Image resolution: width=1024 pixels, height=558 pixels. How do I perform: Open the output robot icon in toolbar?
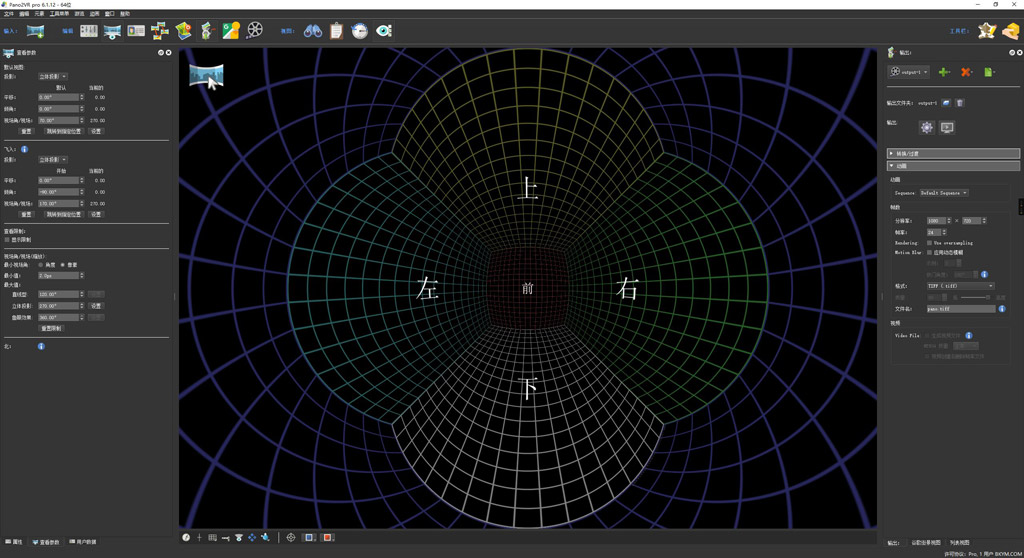coord(207,31)
